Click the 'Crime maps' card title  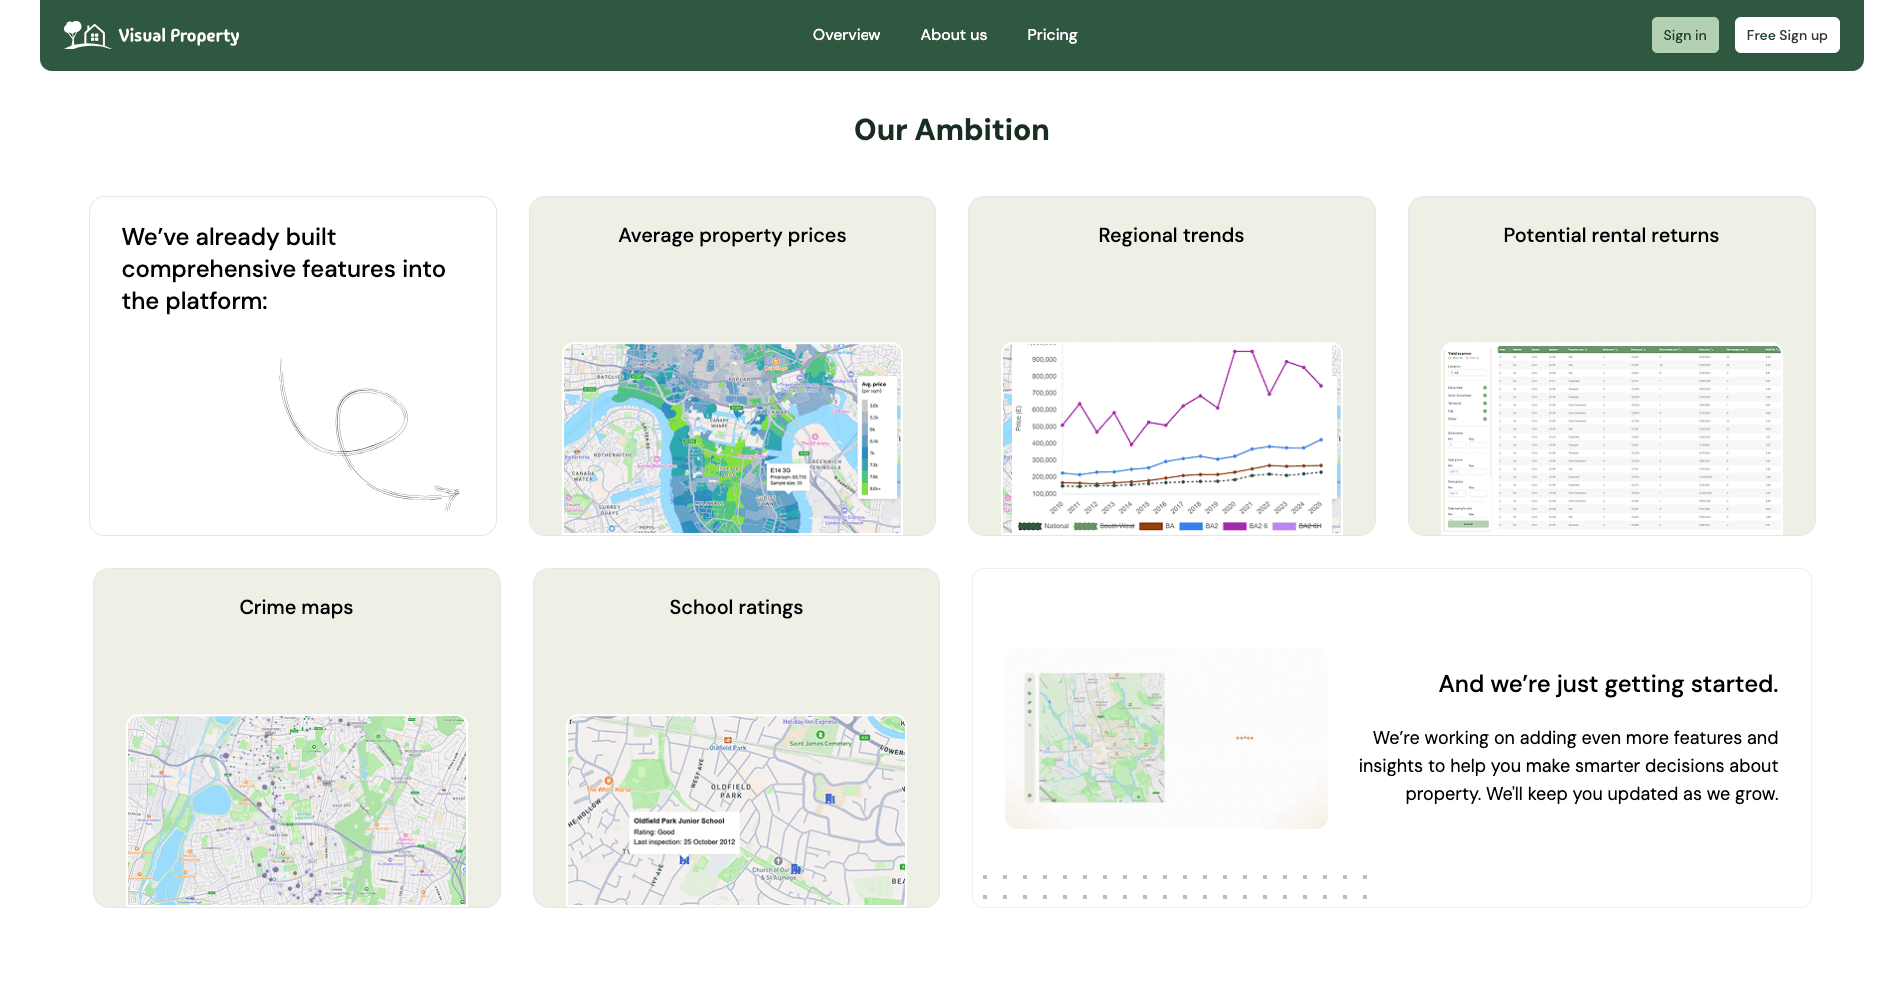point(296,608)
